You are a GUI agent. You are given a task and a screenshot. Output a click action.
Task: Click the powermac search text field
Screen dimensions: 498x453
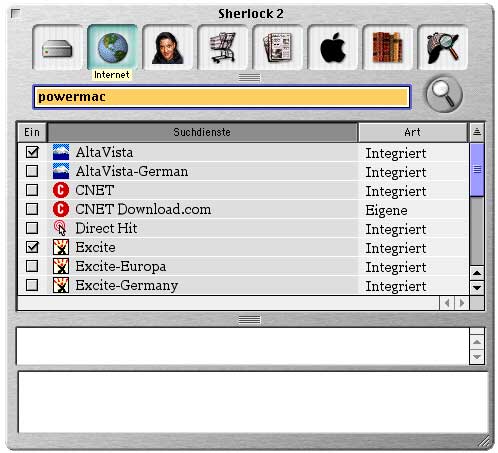[x=222, y=97]
